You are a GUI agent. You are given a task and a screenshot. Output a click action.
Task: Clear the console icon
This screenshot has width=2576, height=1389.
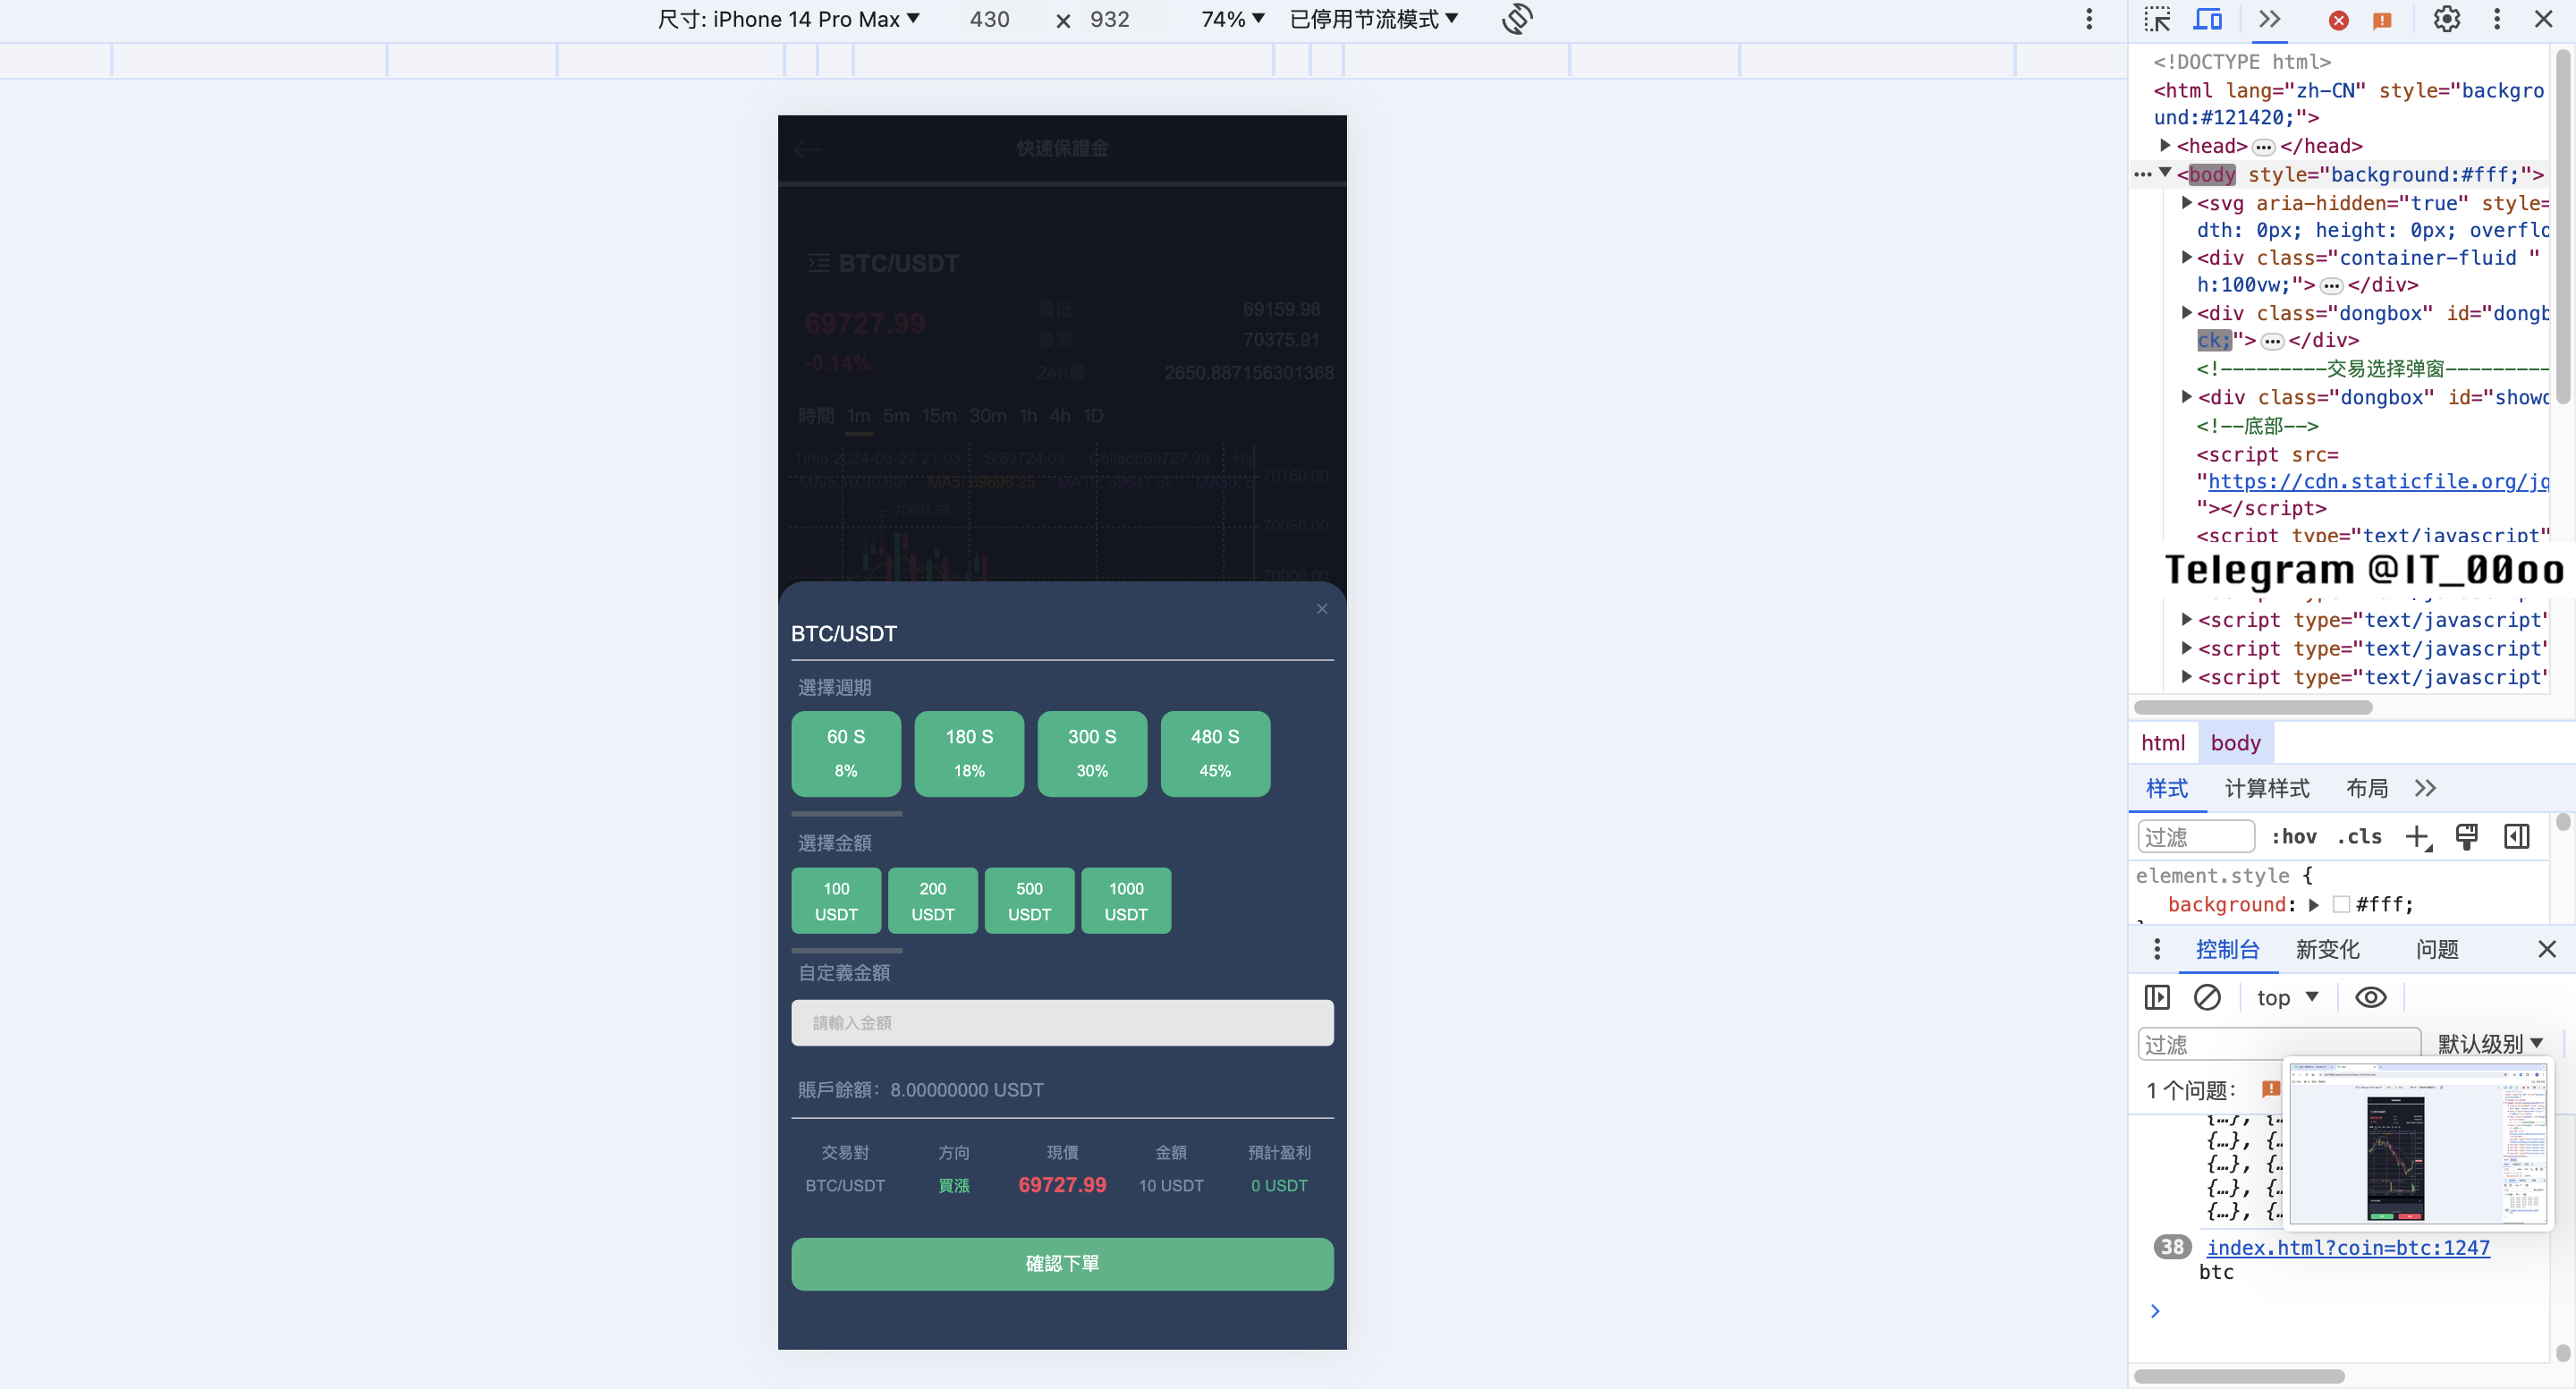click(x=2207, y=997)
